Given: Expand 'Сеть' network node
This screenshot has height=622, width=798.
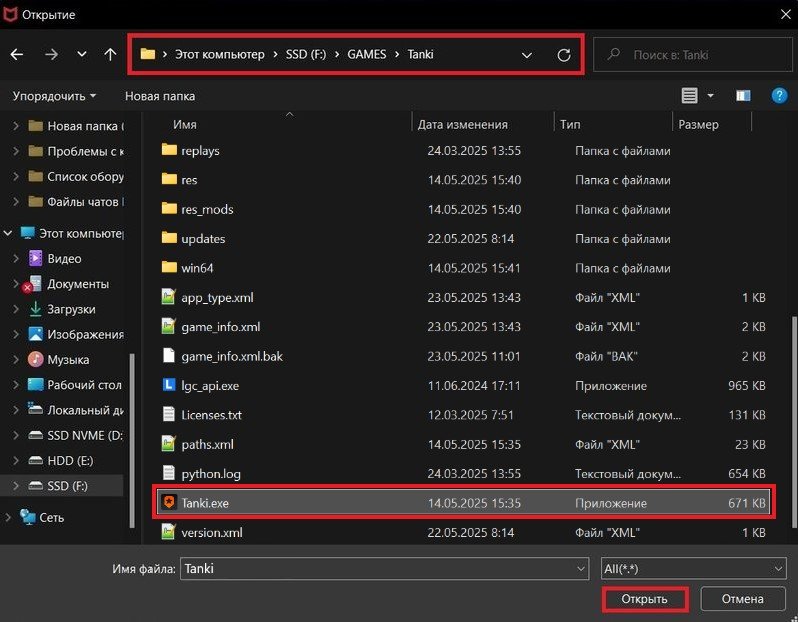Looking at the screenshot, I should tap(8, 517).
